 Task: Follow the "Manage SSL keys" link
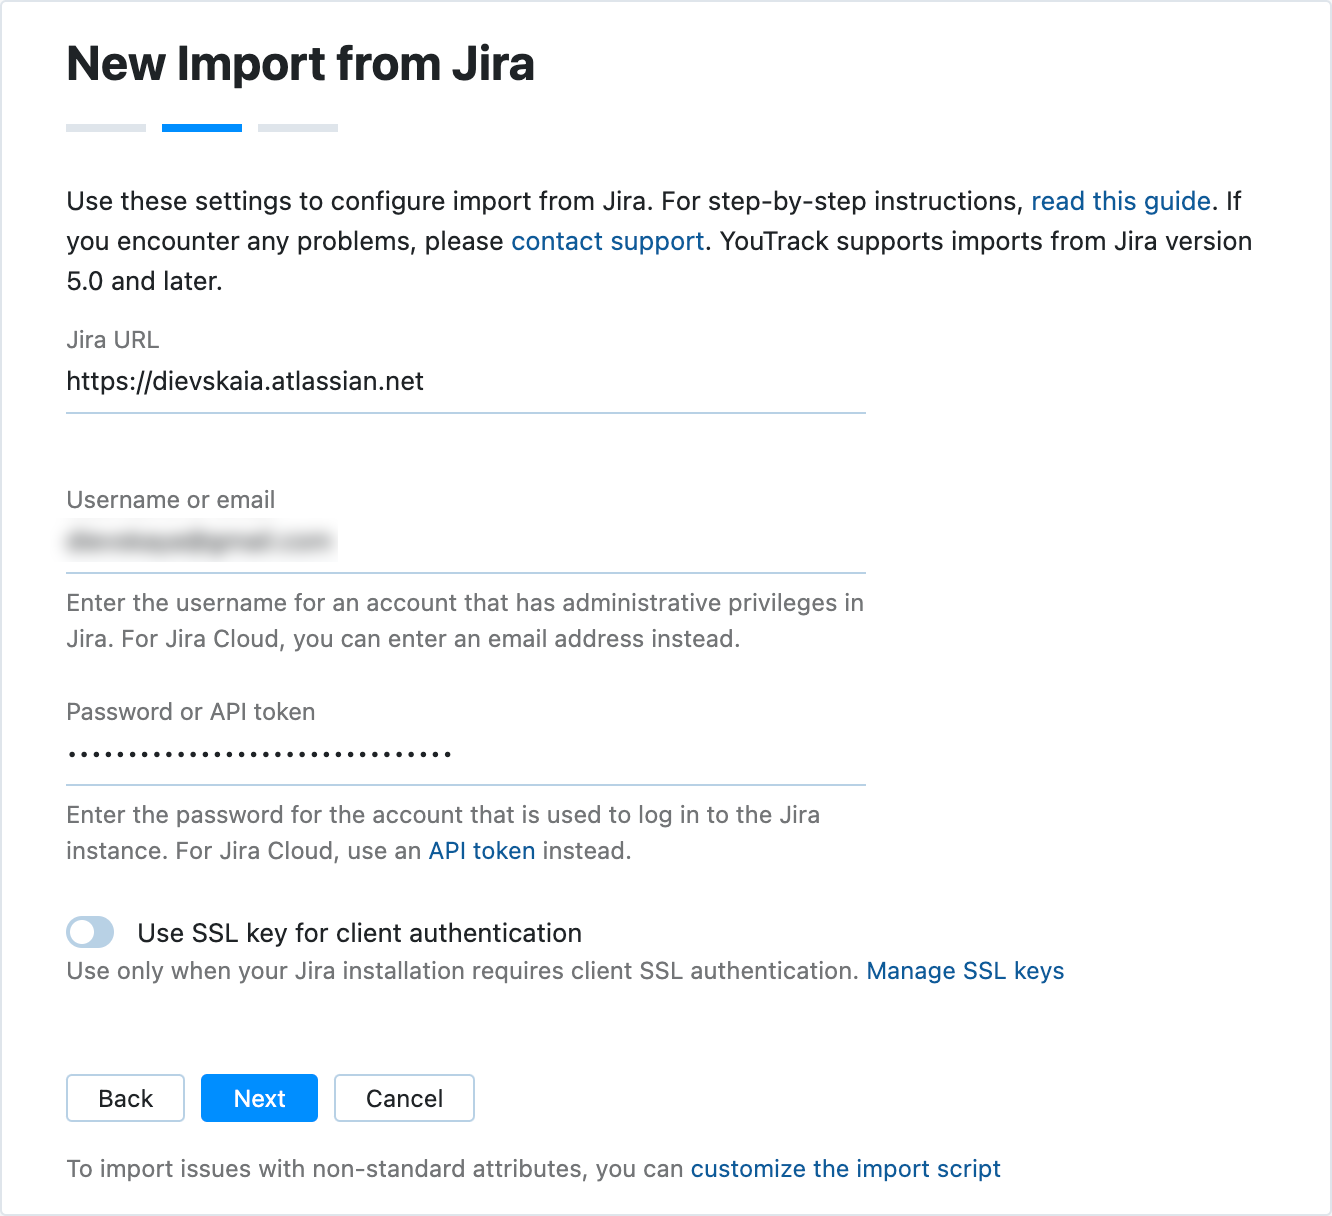click(x=966, y=970)
